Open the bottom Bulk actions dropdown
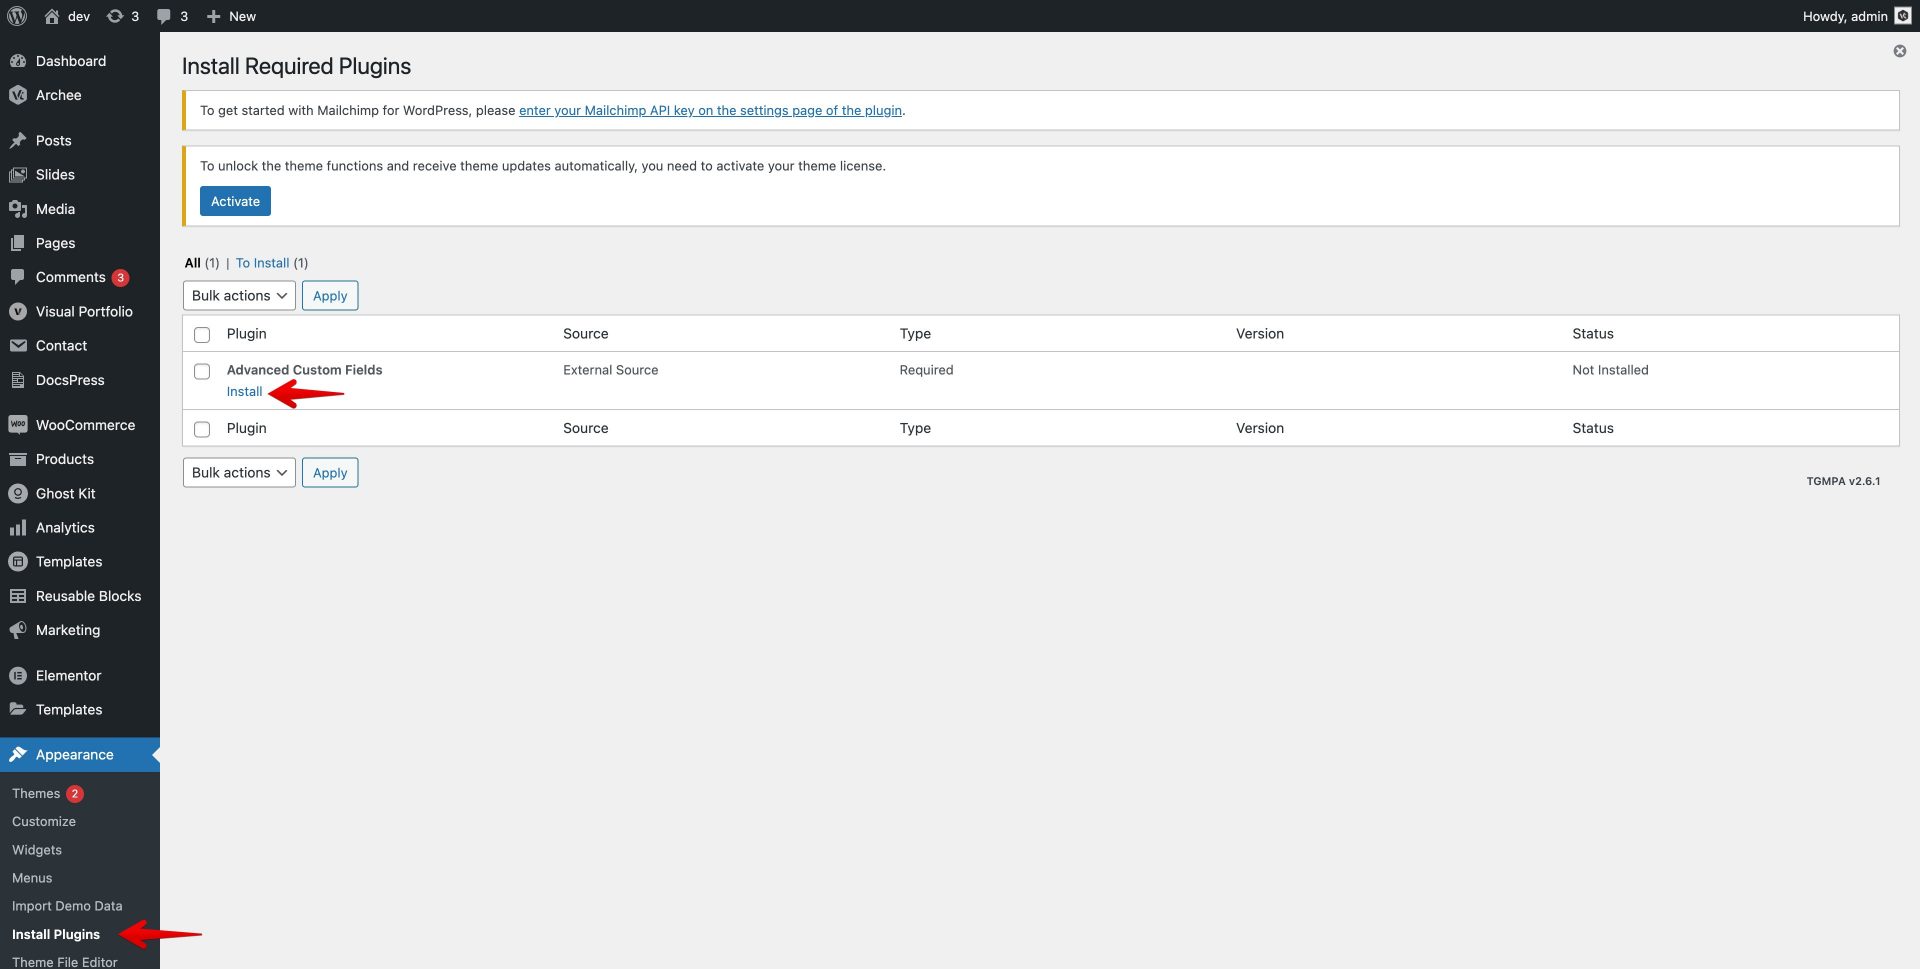The image size is (1920, 969). click(x=238, y=472)
